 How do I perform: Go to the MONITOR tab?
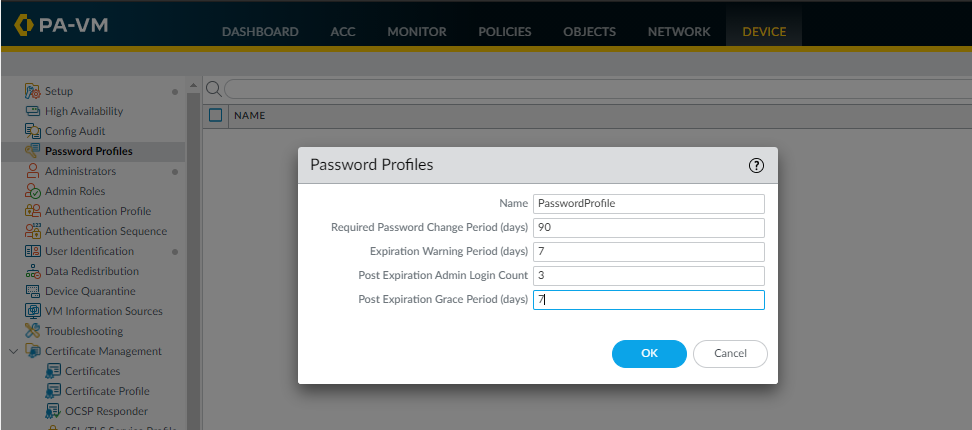click(417, 31)
